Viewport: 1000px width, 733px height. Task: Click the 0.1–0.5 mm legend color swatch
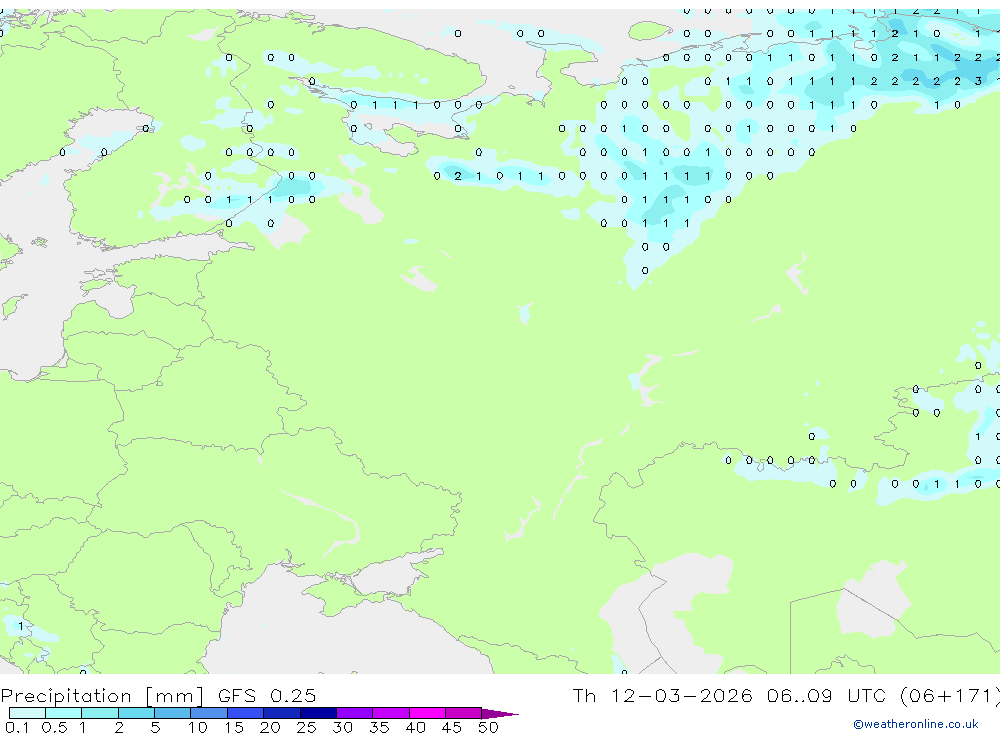[x=27, y=713]
